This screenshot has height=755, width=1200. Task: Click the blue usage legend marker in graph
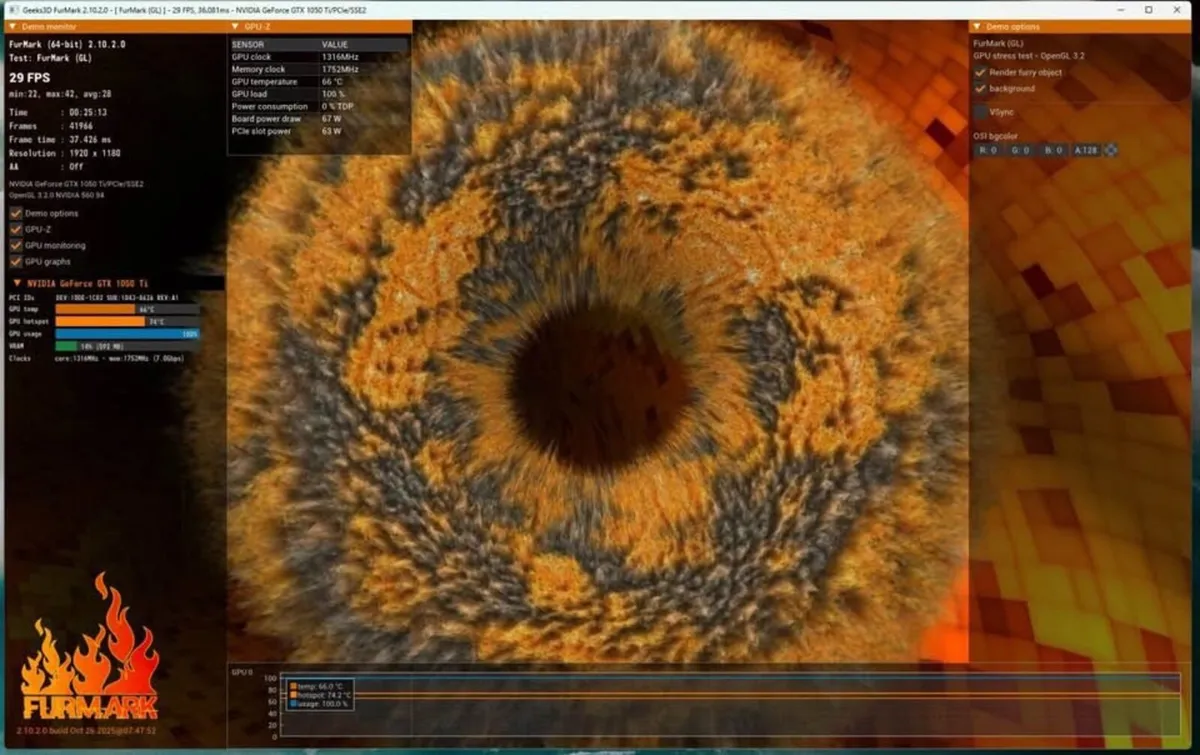point(293,703)
